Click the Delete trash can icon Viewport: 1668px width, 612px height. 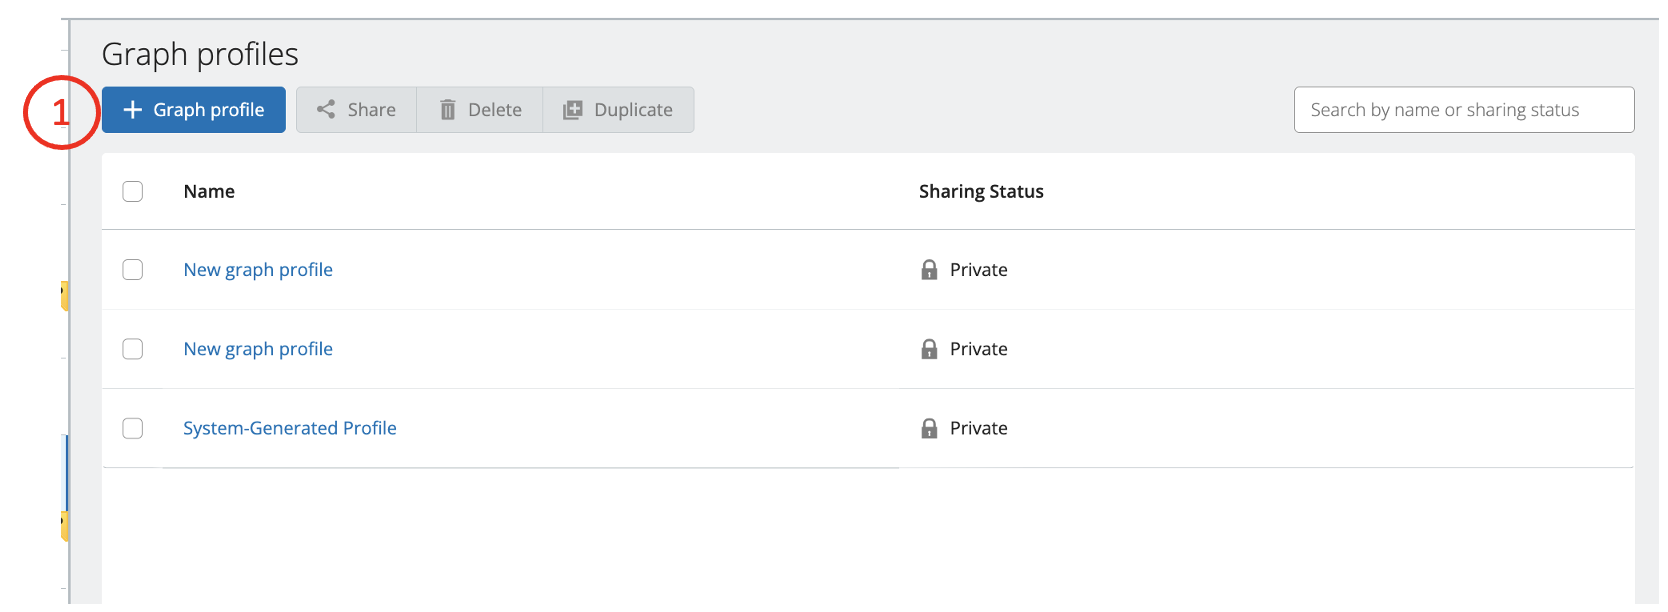coord(448,110)
